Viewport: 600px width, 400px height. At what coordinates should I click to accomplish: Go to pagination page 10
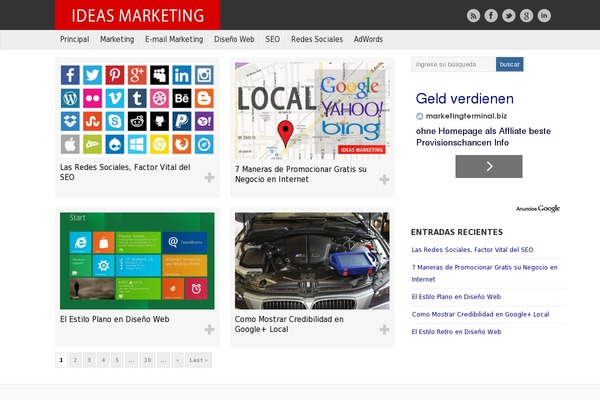click(147, 360)
